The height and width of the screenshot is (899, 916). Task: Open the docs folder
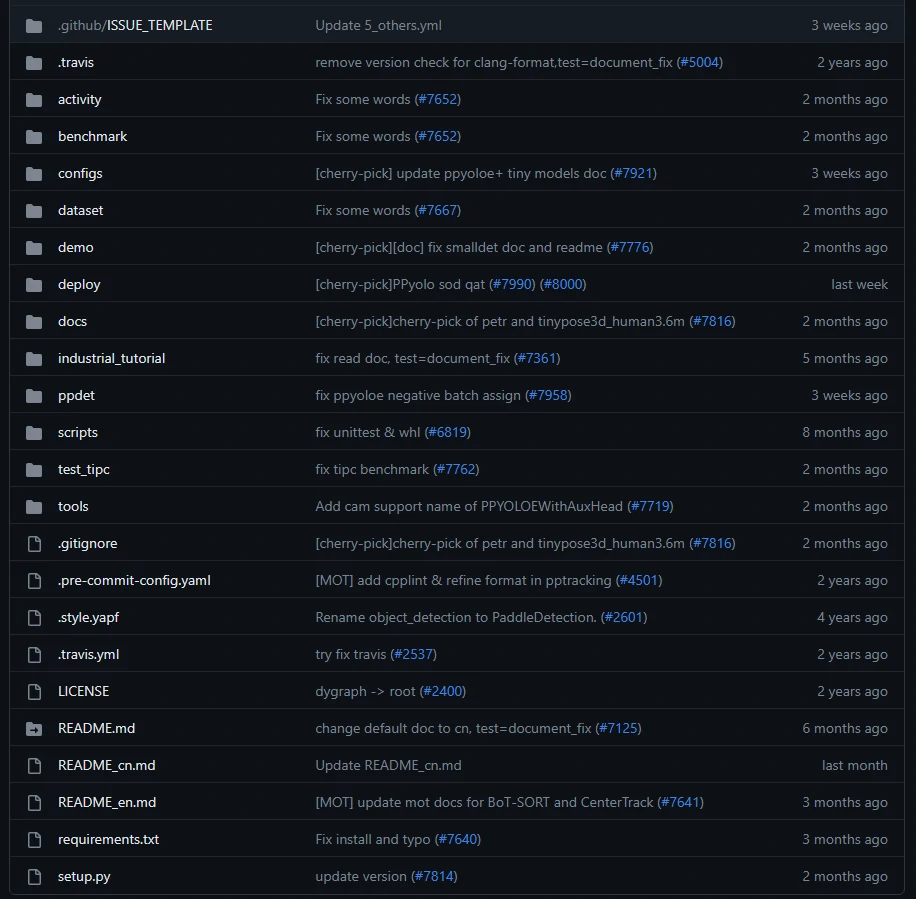tap(72, 321)
